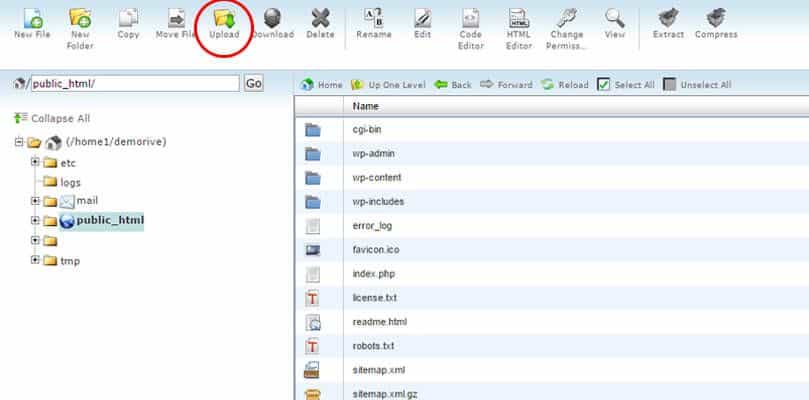This screenshot has width=809, height=400.
Task: Expand the mail folder node
Action: pos(35,200)
